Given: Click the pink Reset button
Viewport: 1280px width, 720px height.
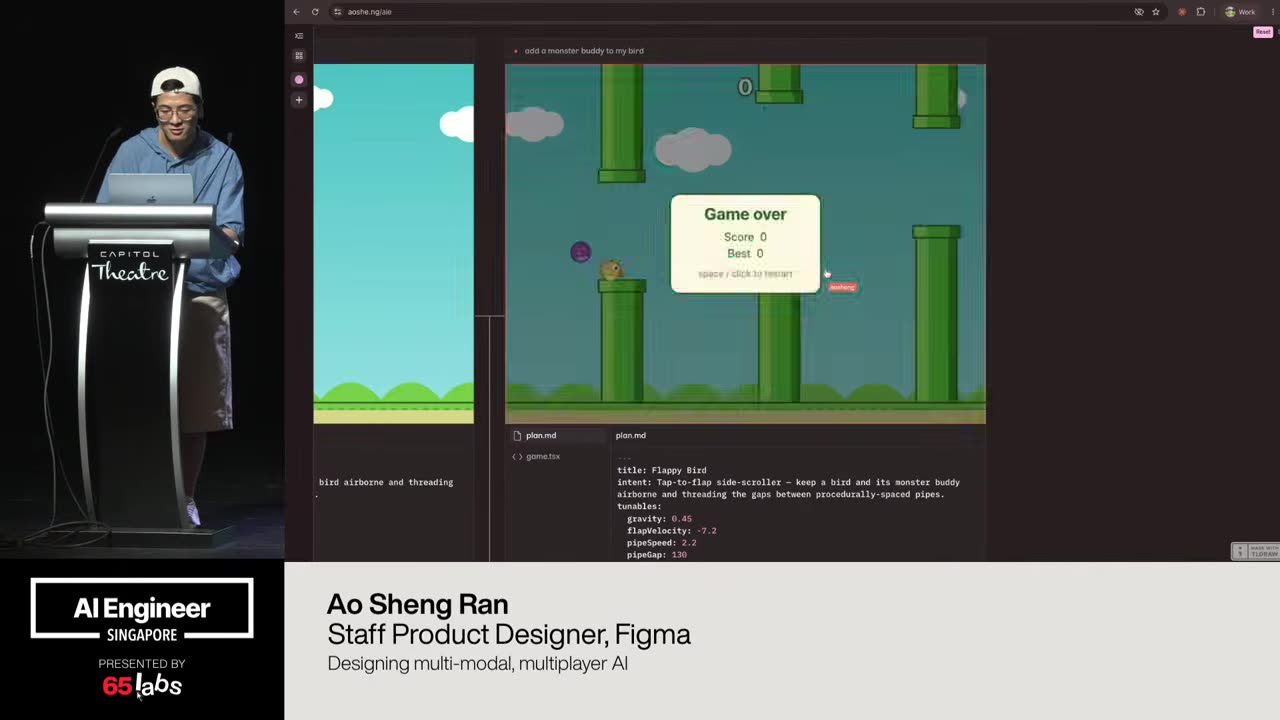Looking at the screenshot, I should (1263, 32).
